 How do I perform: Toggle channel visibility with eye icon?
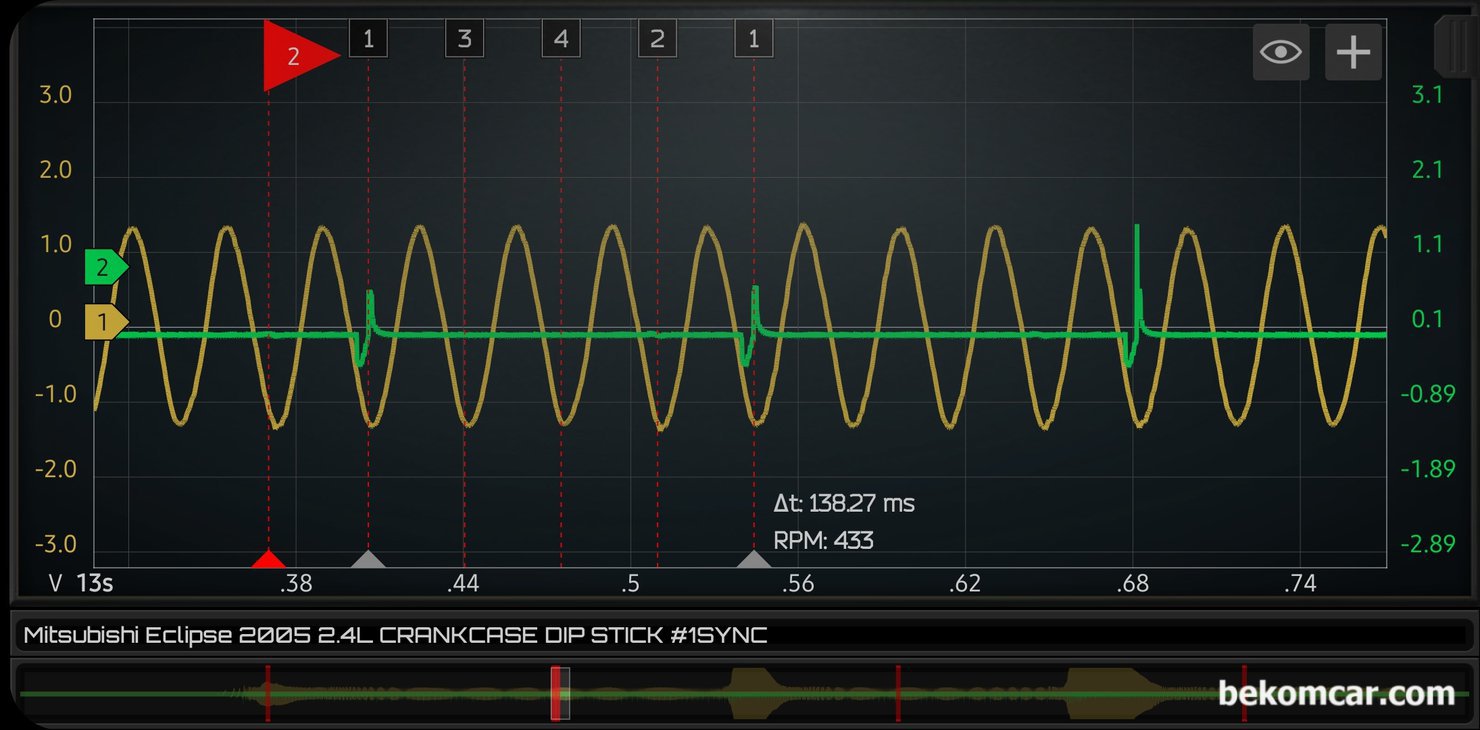[x=1281, y=52]
